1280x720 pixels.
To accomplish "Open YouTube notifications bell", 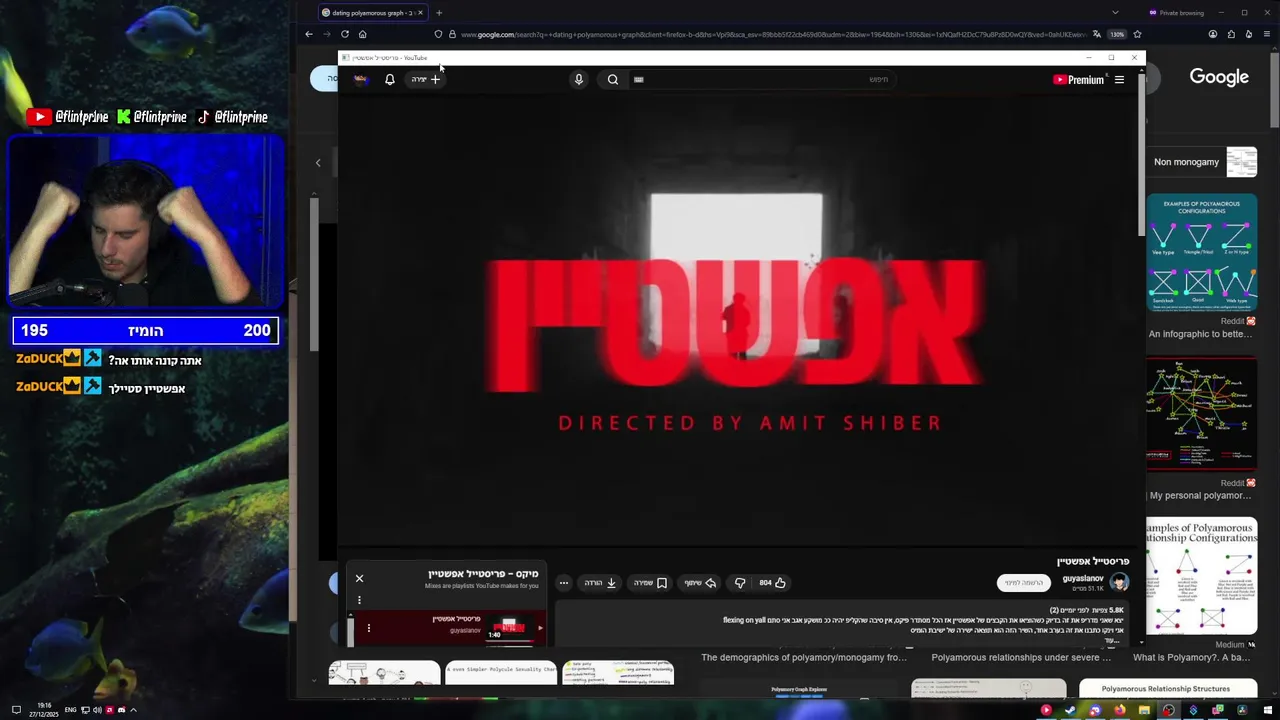I will point(390,80).
